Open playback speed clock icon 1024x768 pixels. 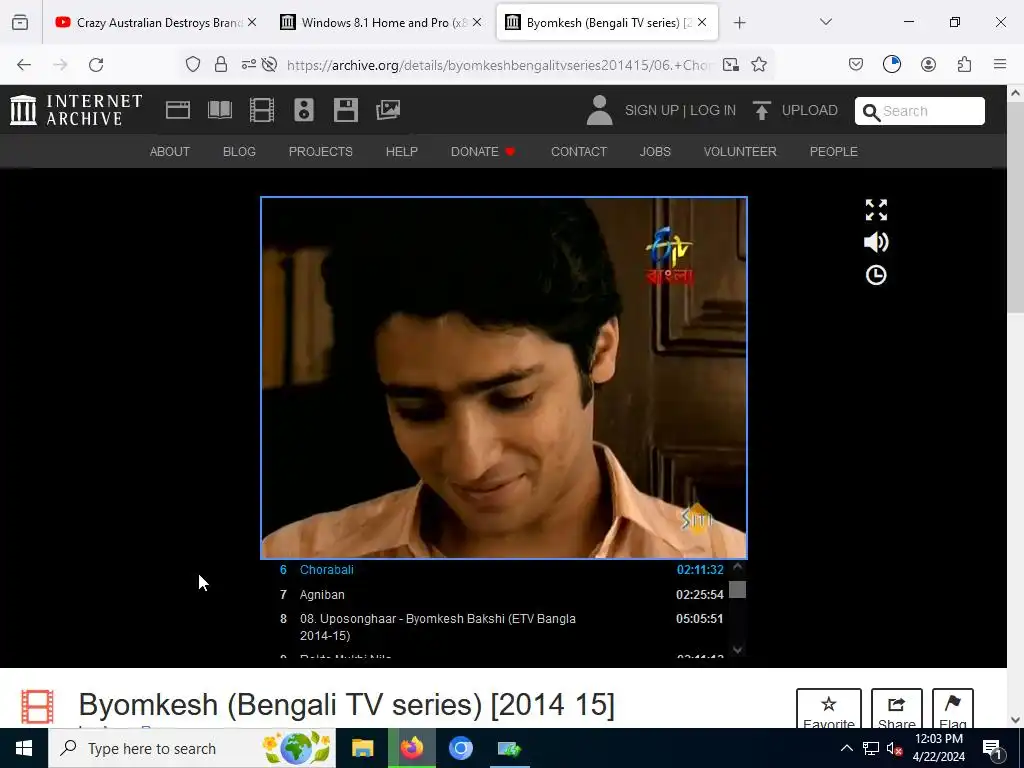[x=876, y=275]
